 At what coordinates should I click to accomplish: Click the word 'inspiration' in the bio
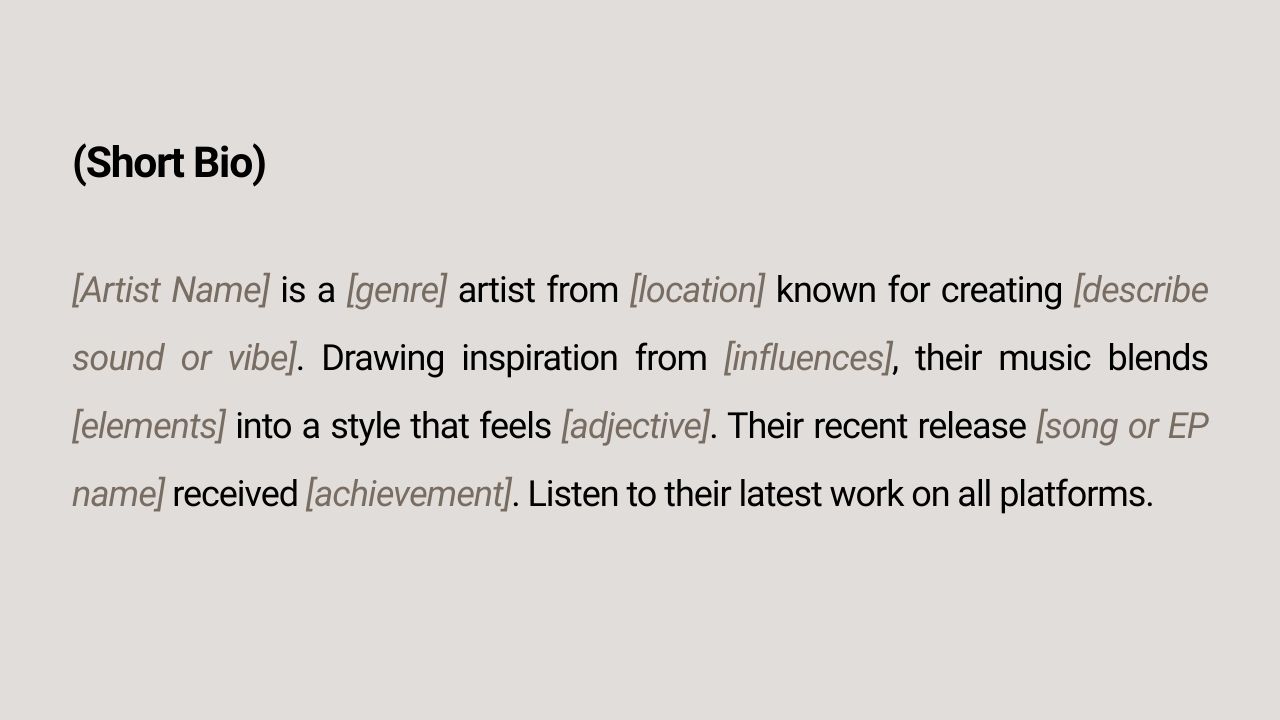click(539, 358)
